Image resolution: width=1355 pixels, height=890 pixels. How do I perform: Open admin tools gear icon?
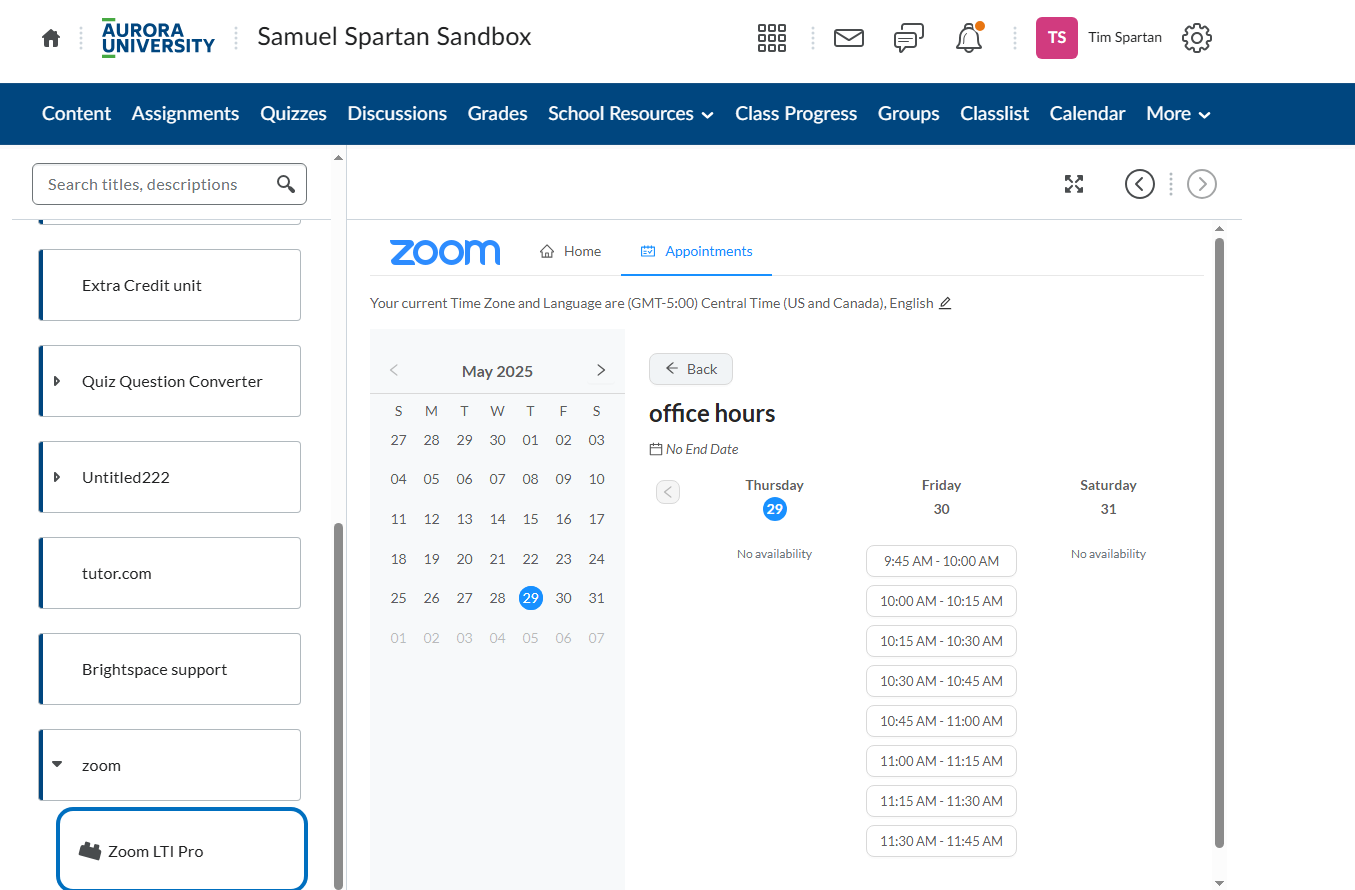tap(1197, 38)
